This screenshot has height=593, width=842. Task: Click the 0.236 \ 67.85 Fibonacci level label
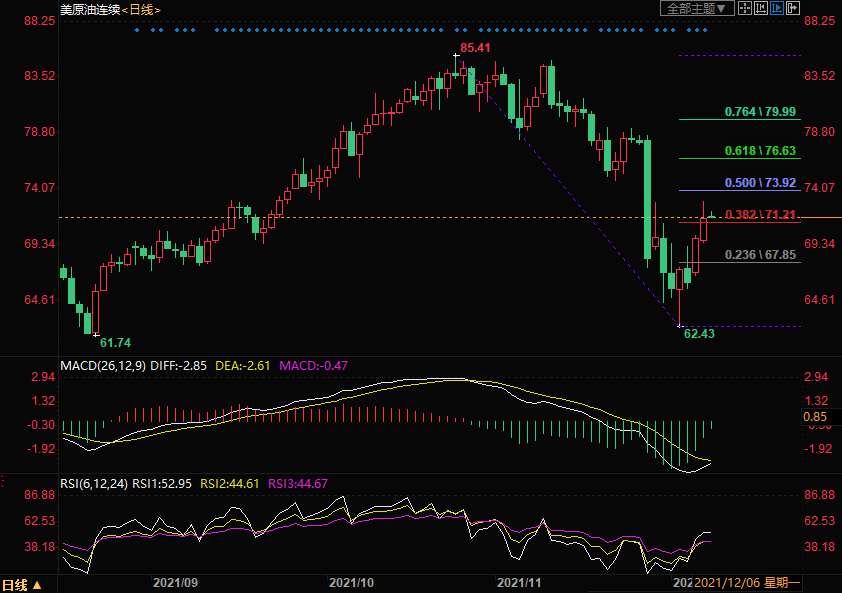761,255
